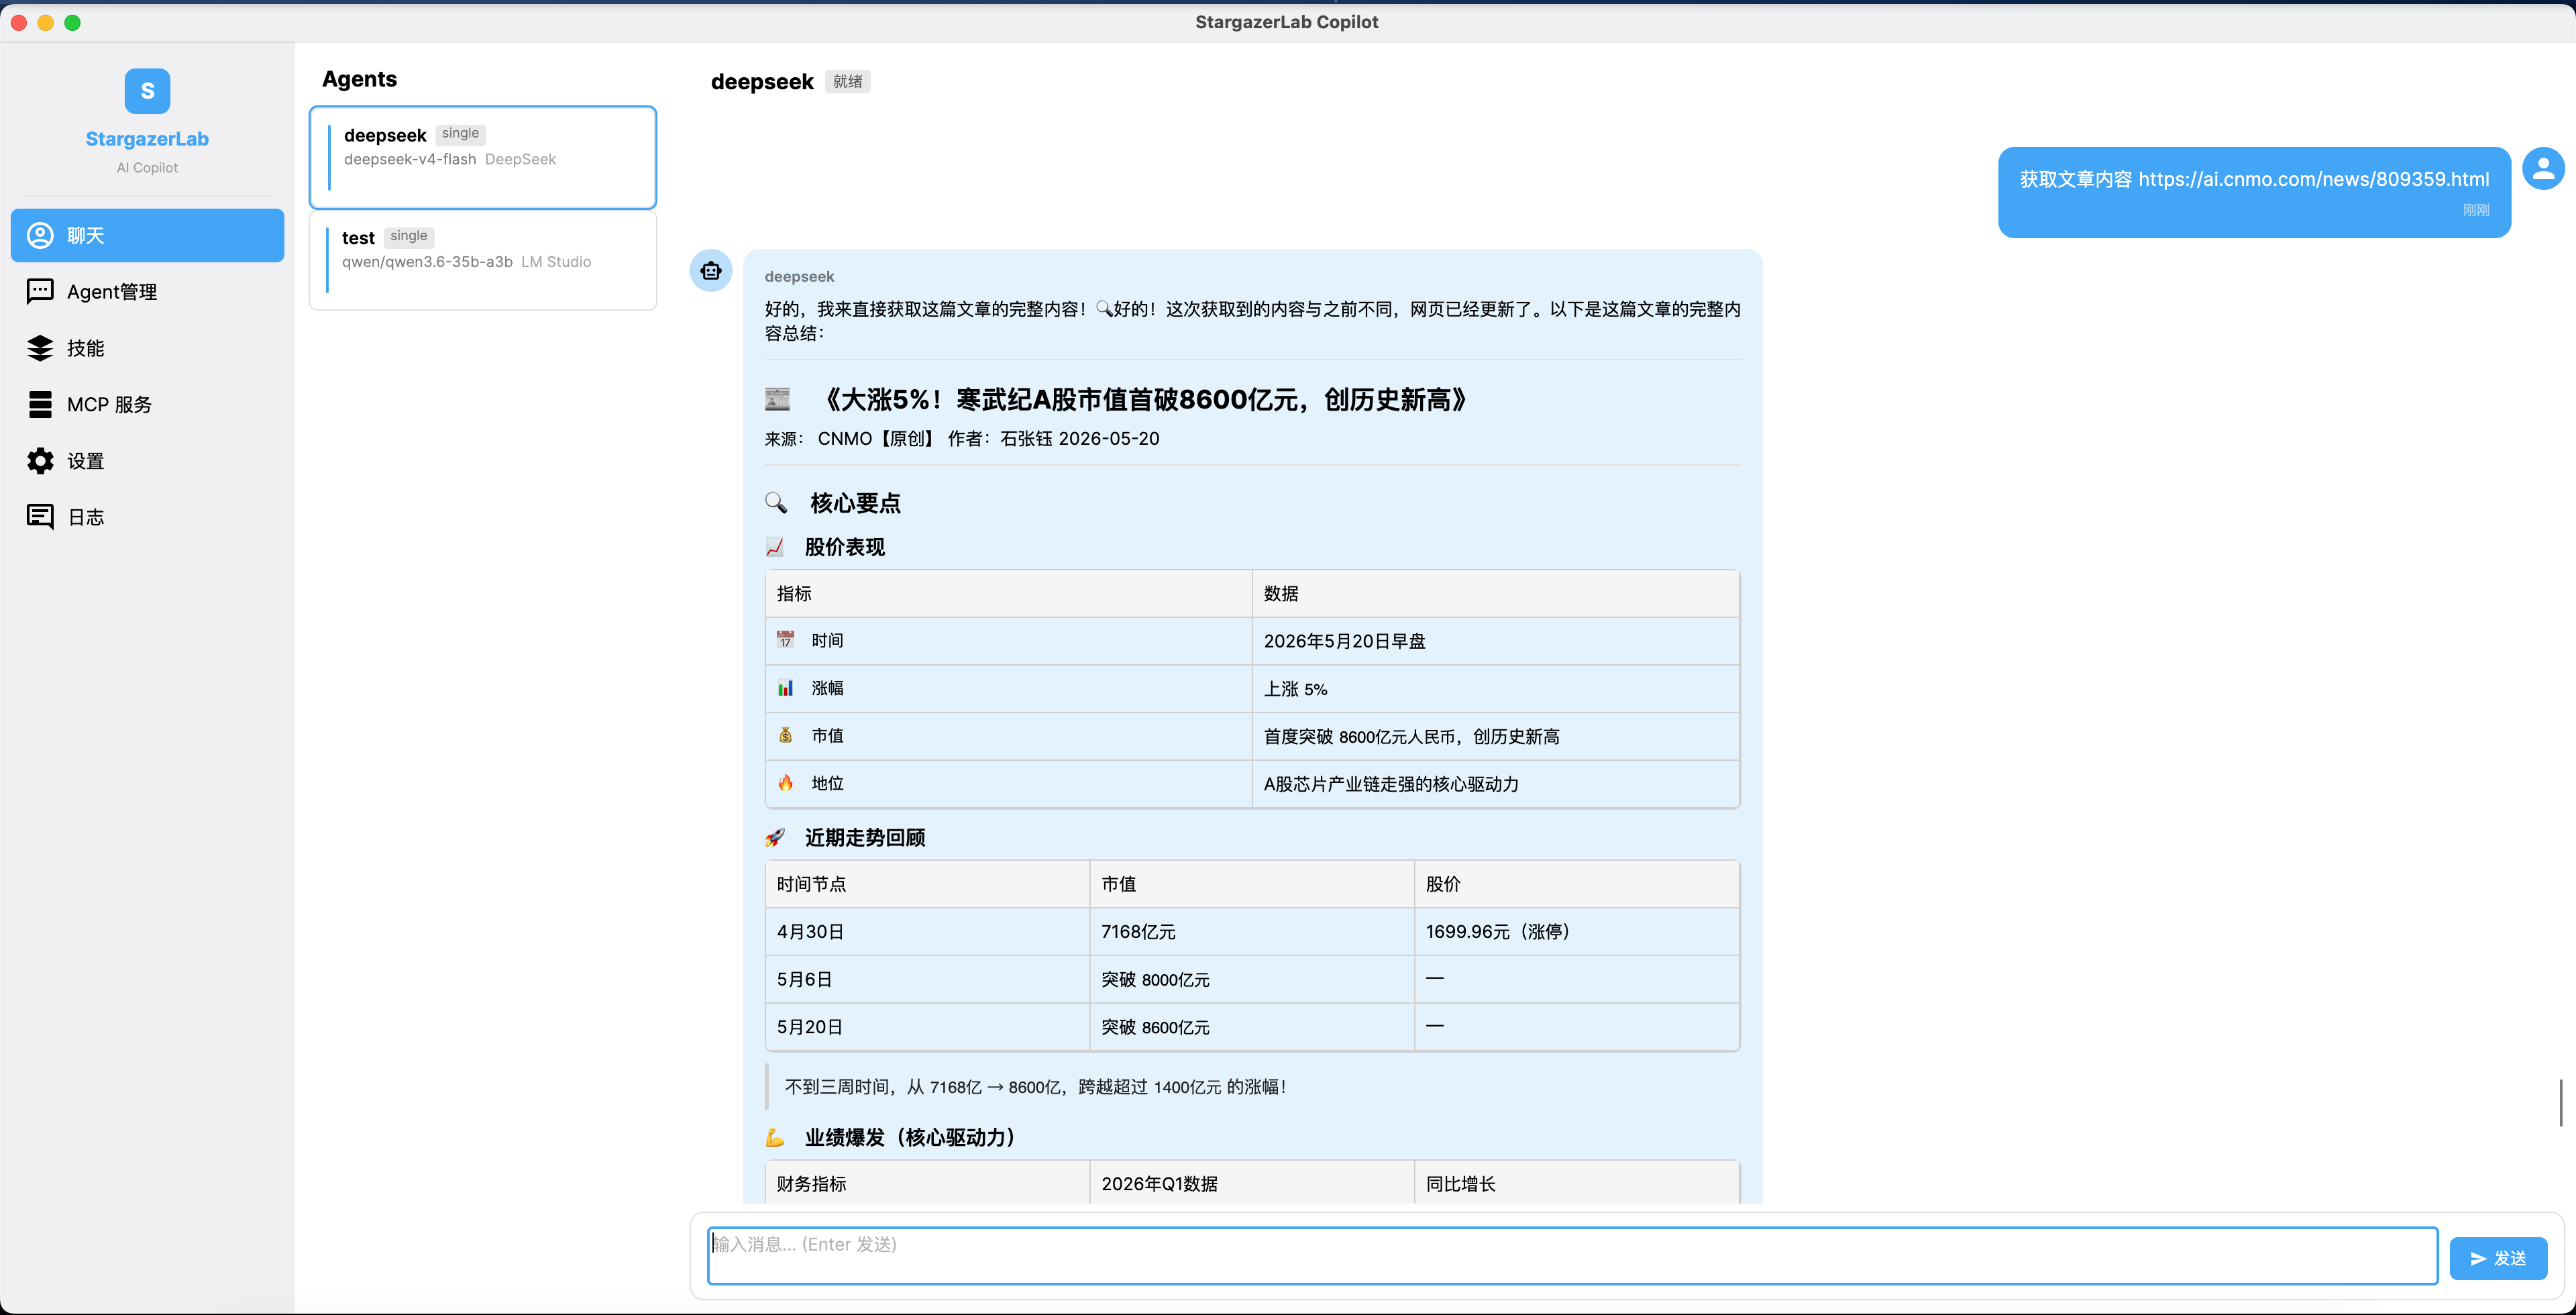Click the rocket icon beside 近期走势回顾
This screenshot has height=1315, width=2576.
coord(775,838)
